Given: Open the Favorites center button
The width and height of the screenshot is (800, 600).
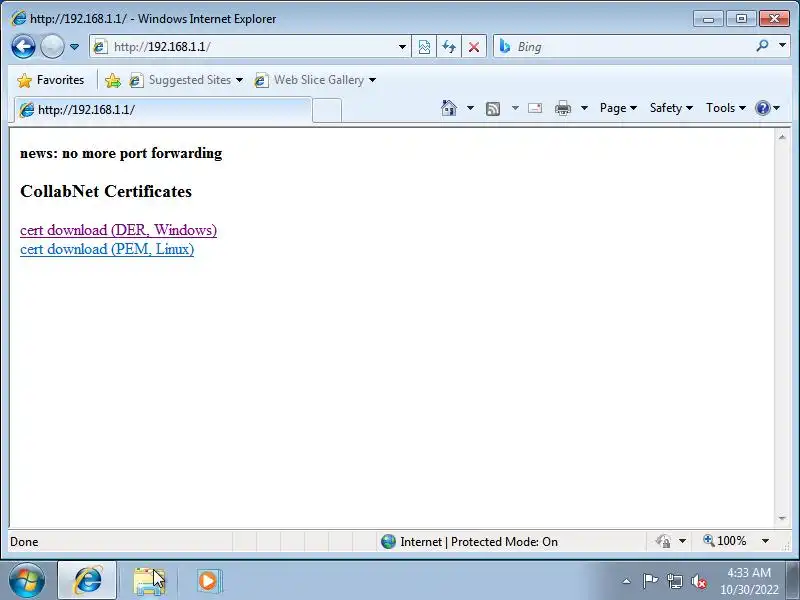Looking at the screenshot, I should [50, 80].
